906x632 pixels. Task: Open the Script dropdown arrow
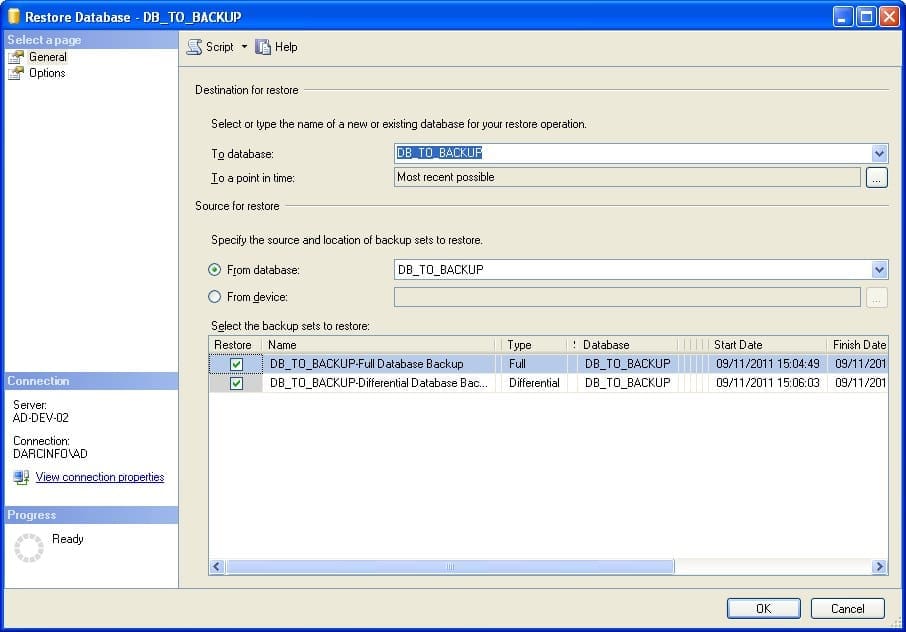244,47
